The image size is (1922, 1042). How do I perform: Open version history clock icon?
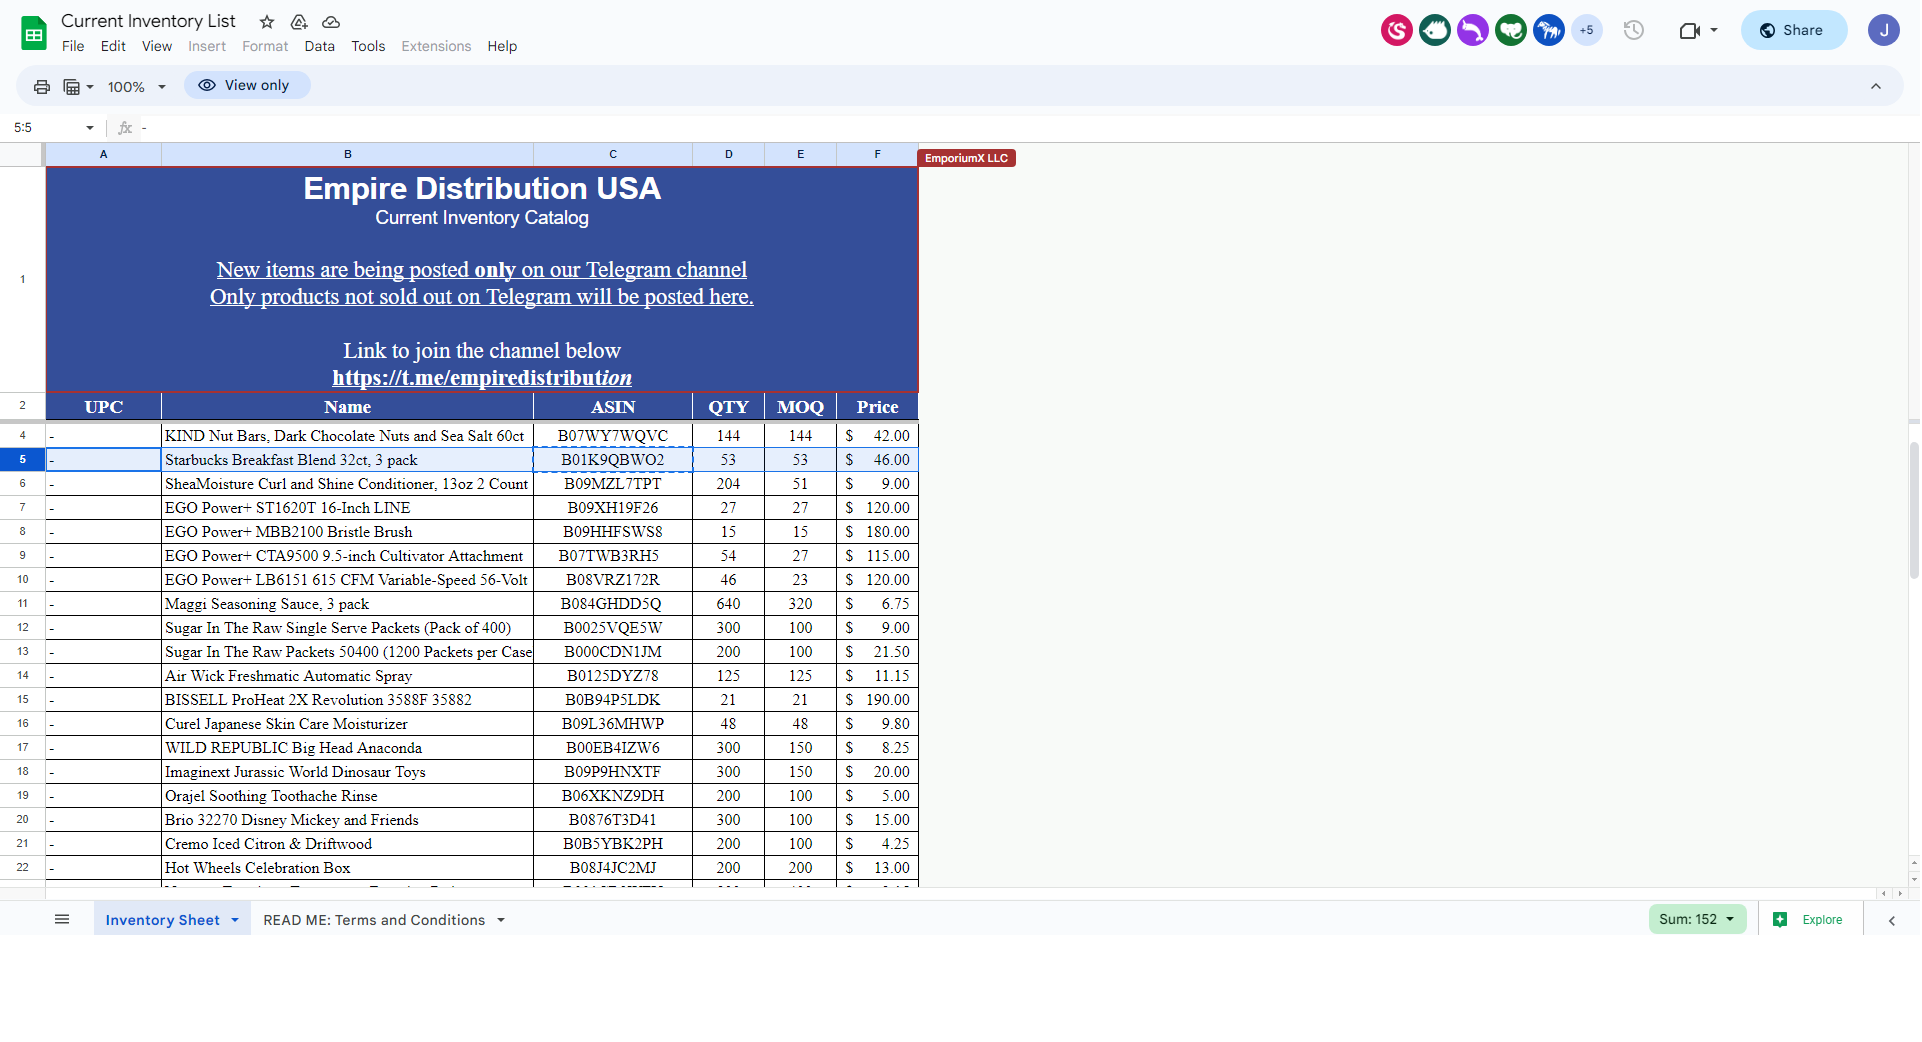(1634, 30)
